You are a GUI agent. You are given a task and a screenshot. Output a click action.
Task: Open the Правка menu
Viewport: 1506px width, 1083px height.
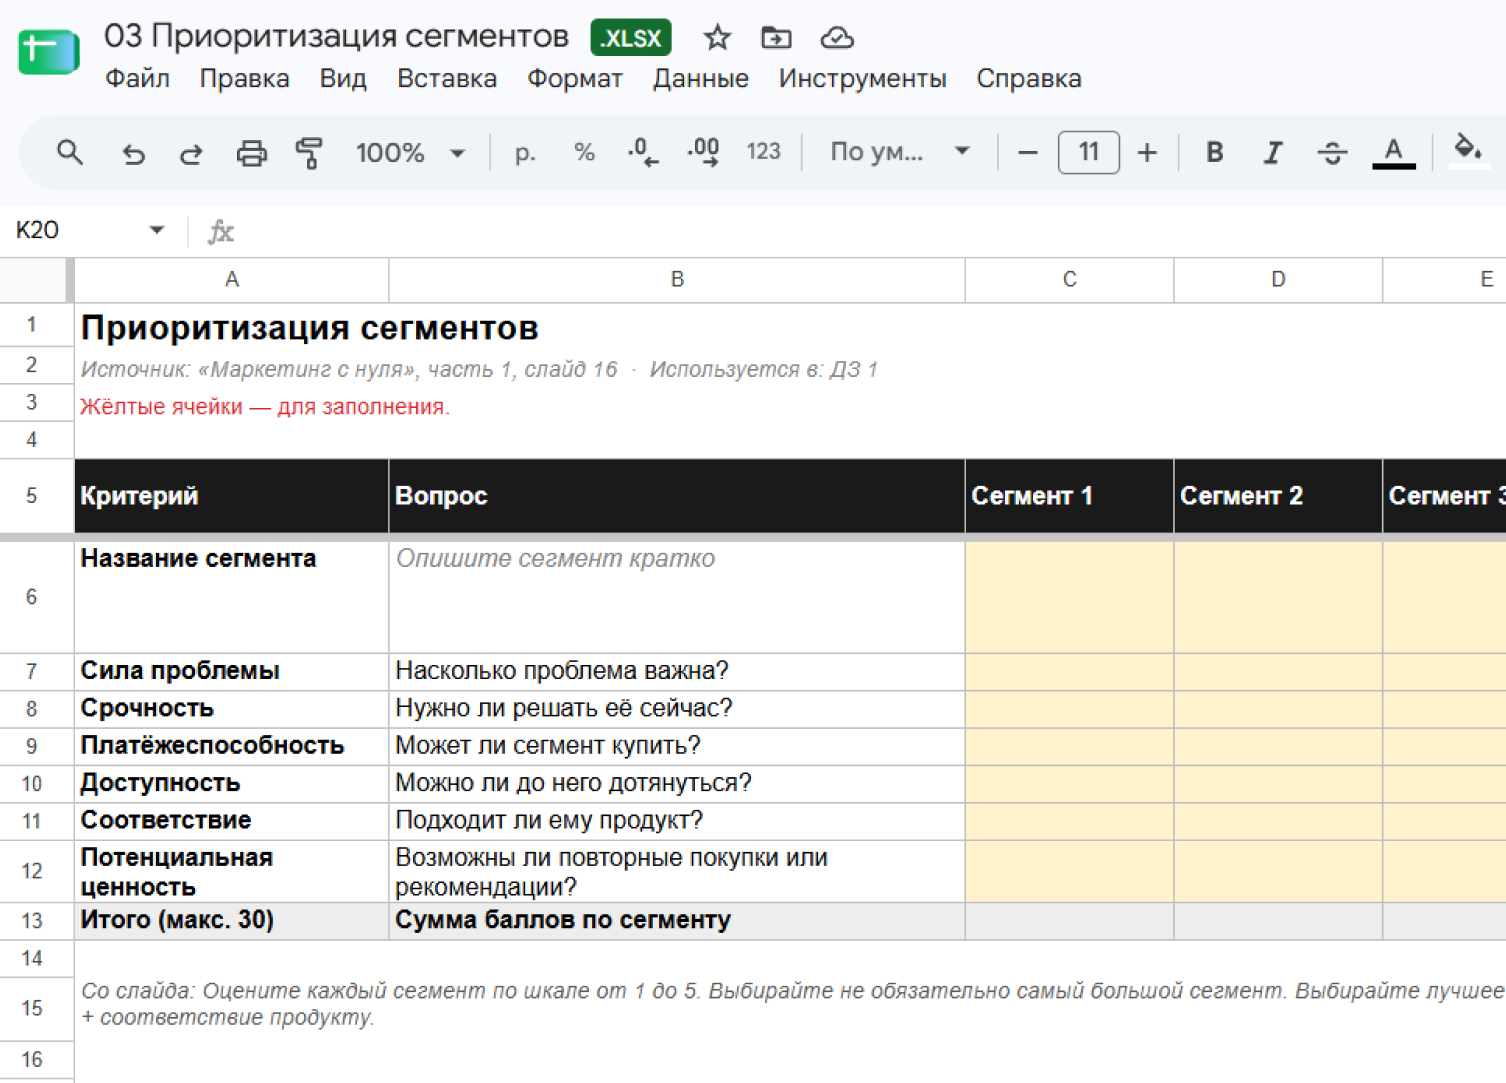[244, 79]
